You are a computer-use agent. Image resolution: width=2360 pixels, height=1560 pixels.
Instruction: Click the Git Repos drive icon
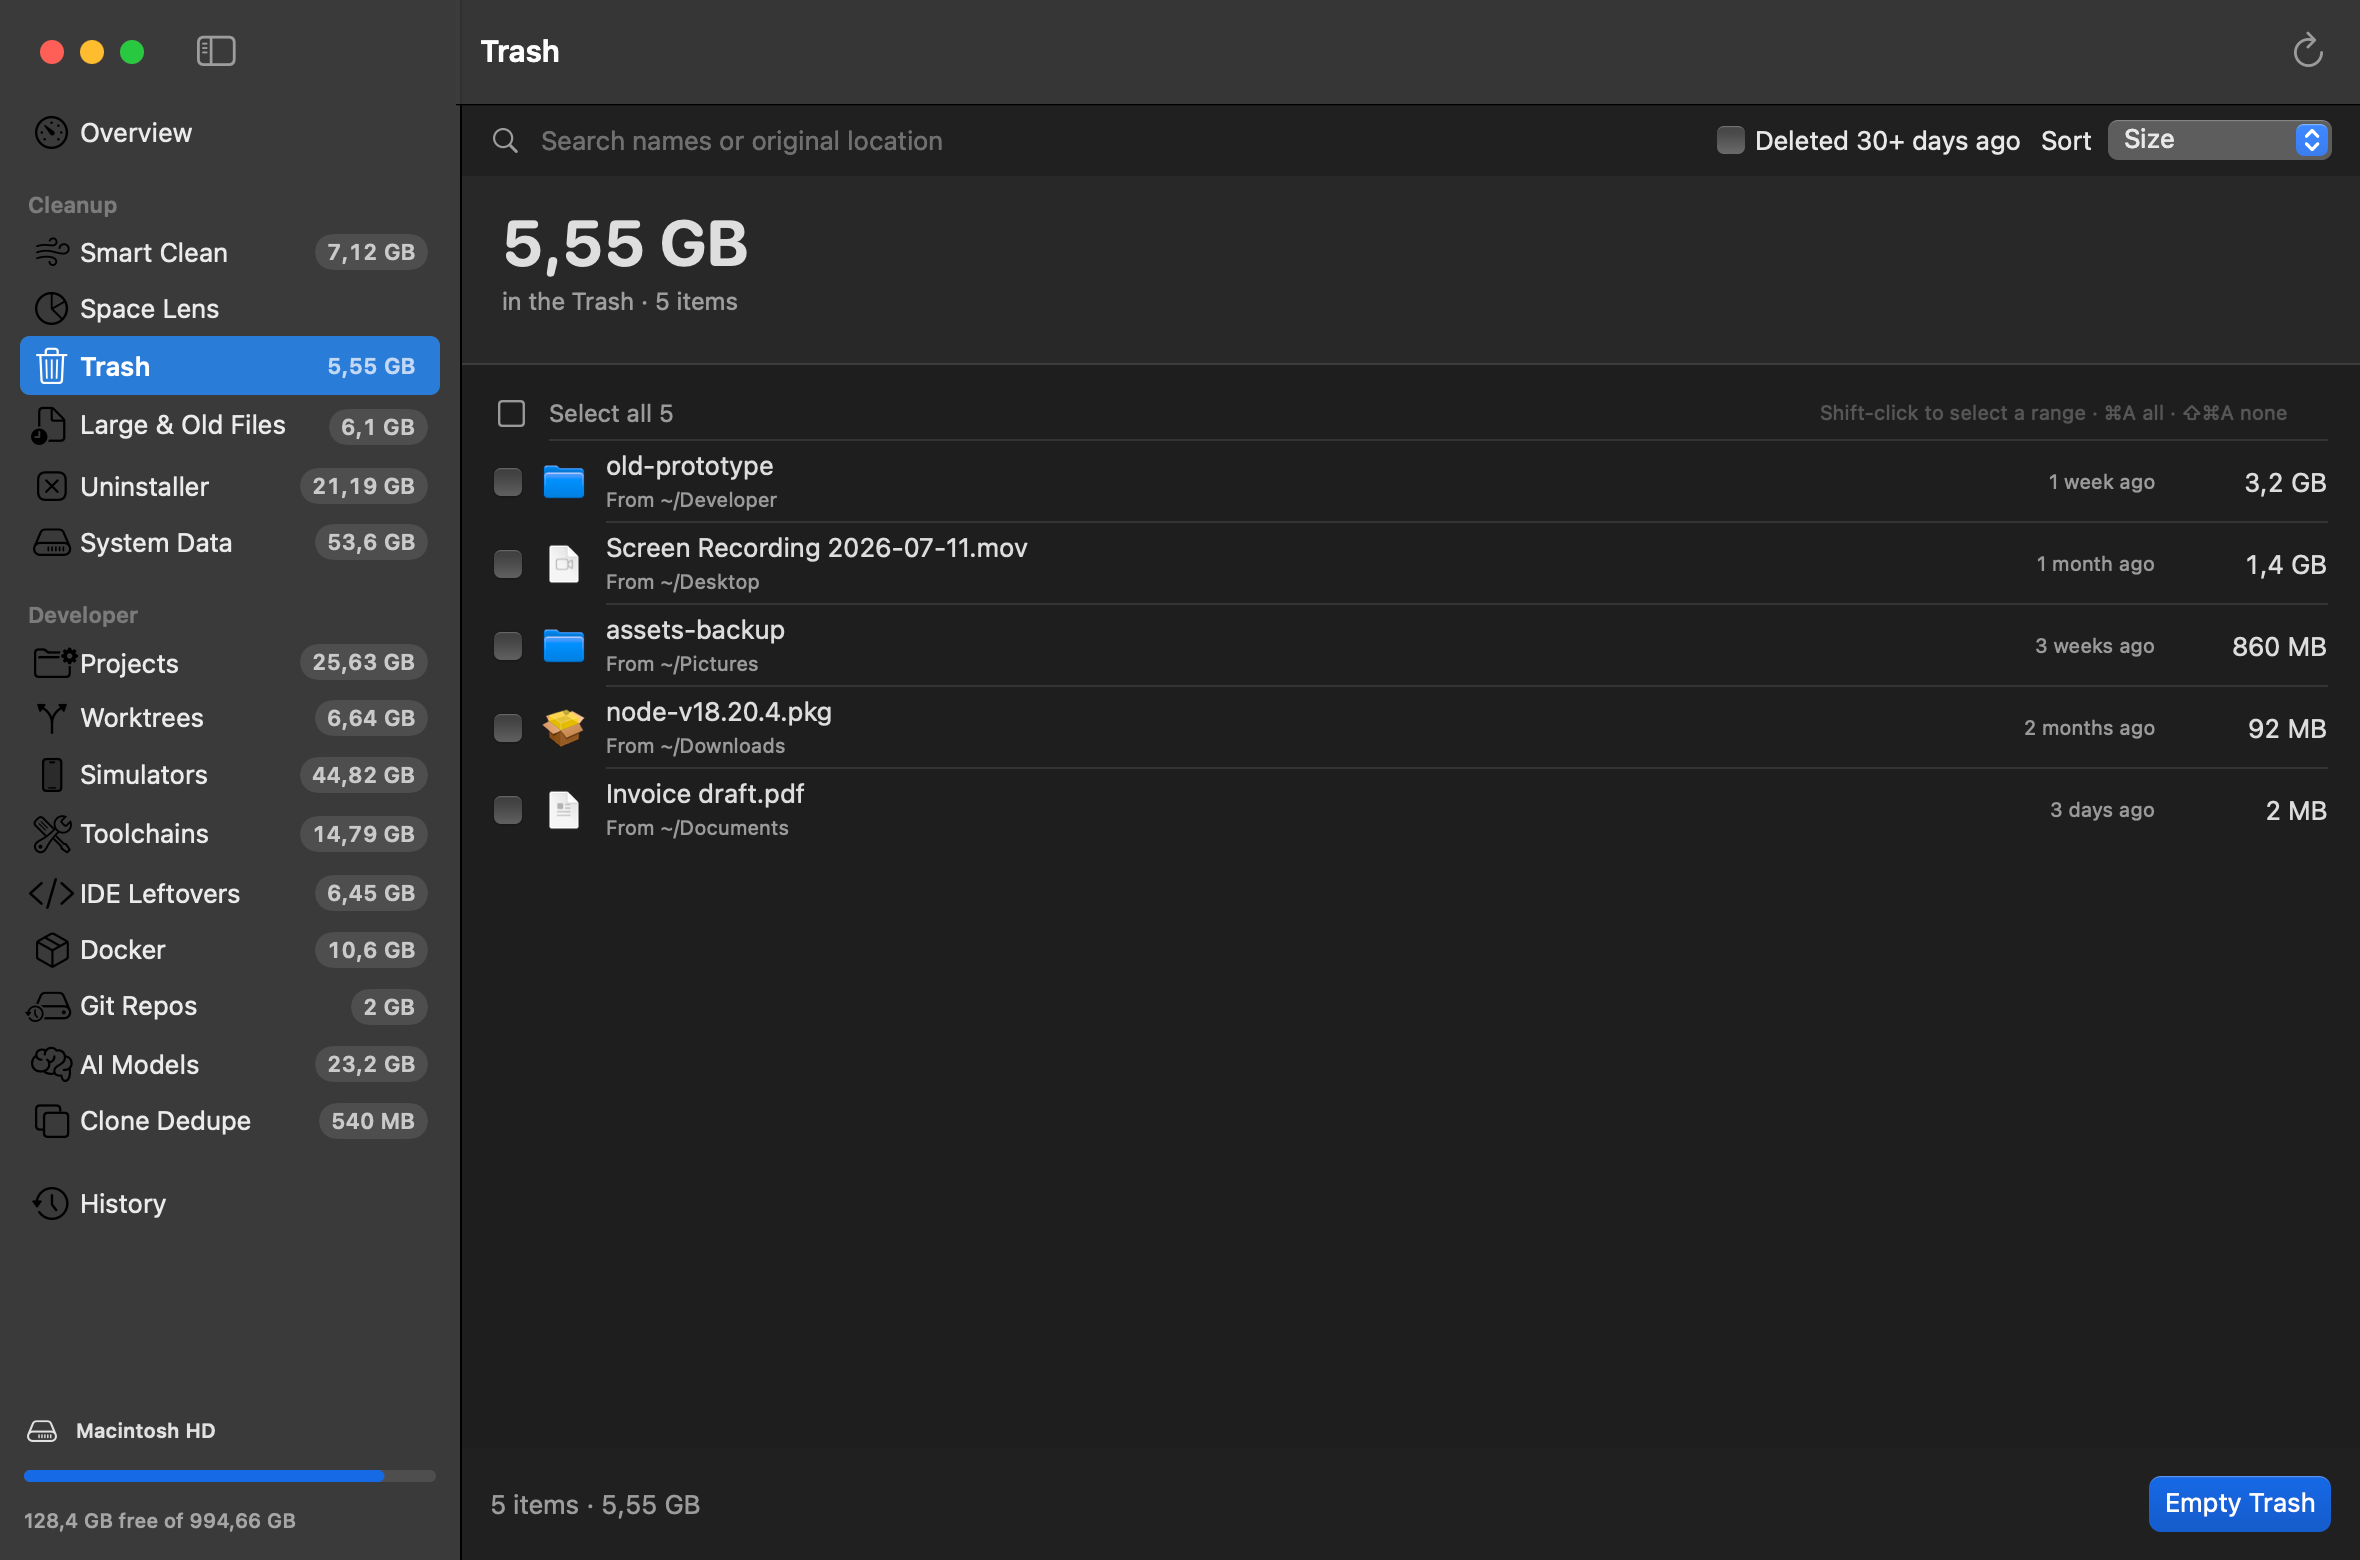click(x=48, y=1007)
